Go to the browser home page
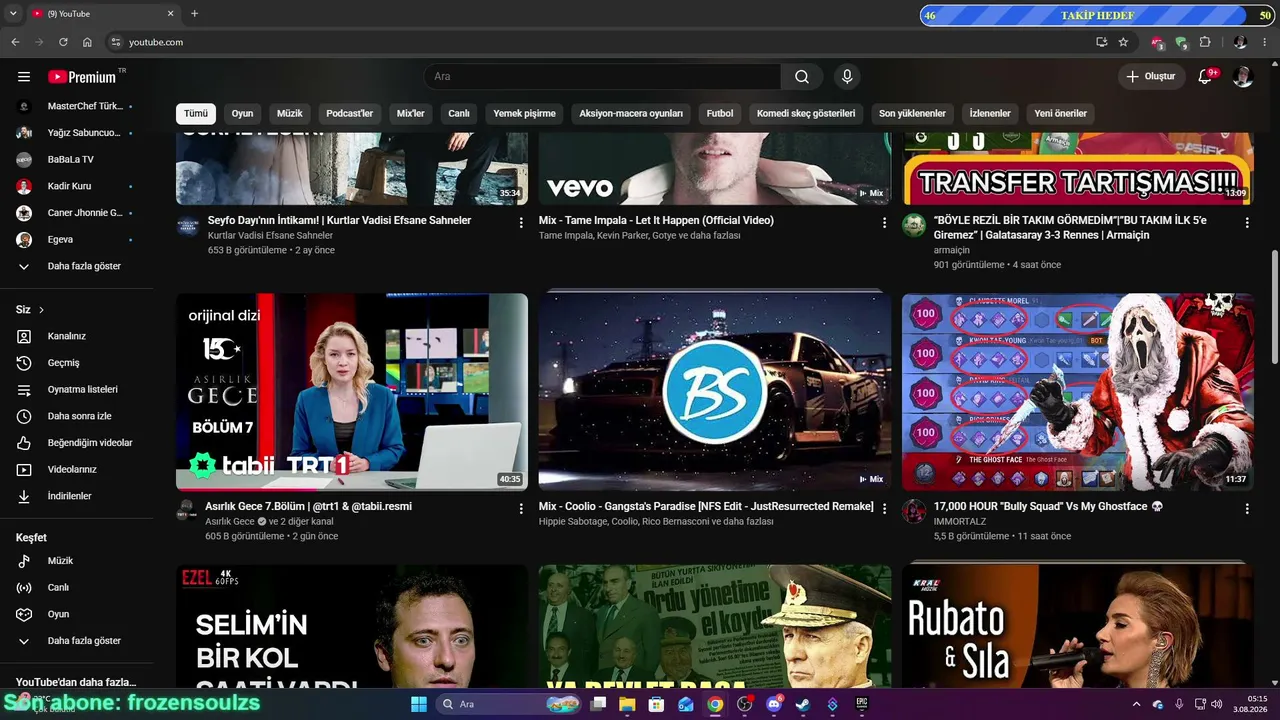 tap(87, 42)
